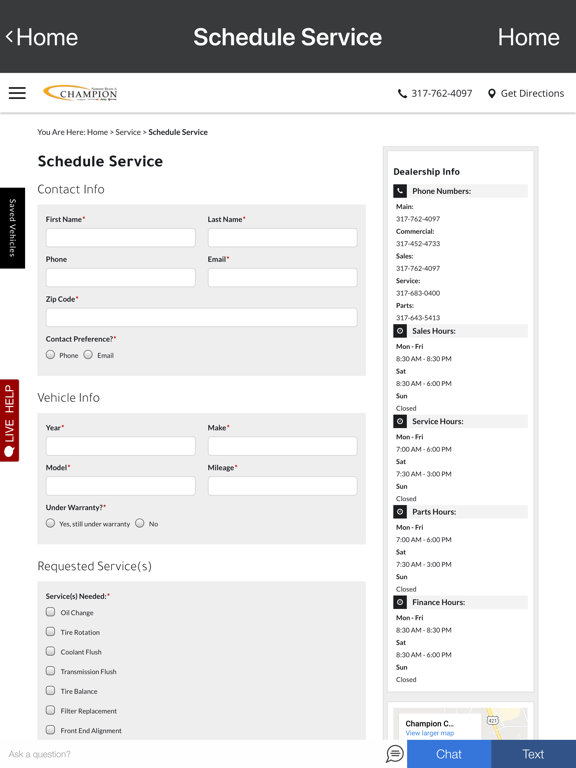Tap the phone icon beside 317-762-4097
Viewport: 576px width, 768px height.
(x=402, y=94)
